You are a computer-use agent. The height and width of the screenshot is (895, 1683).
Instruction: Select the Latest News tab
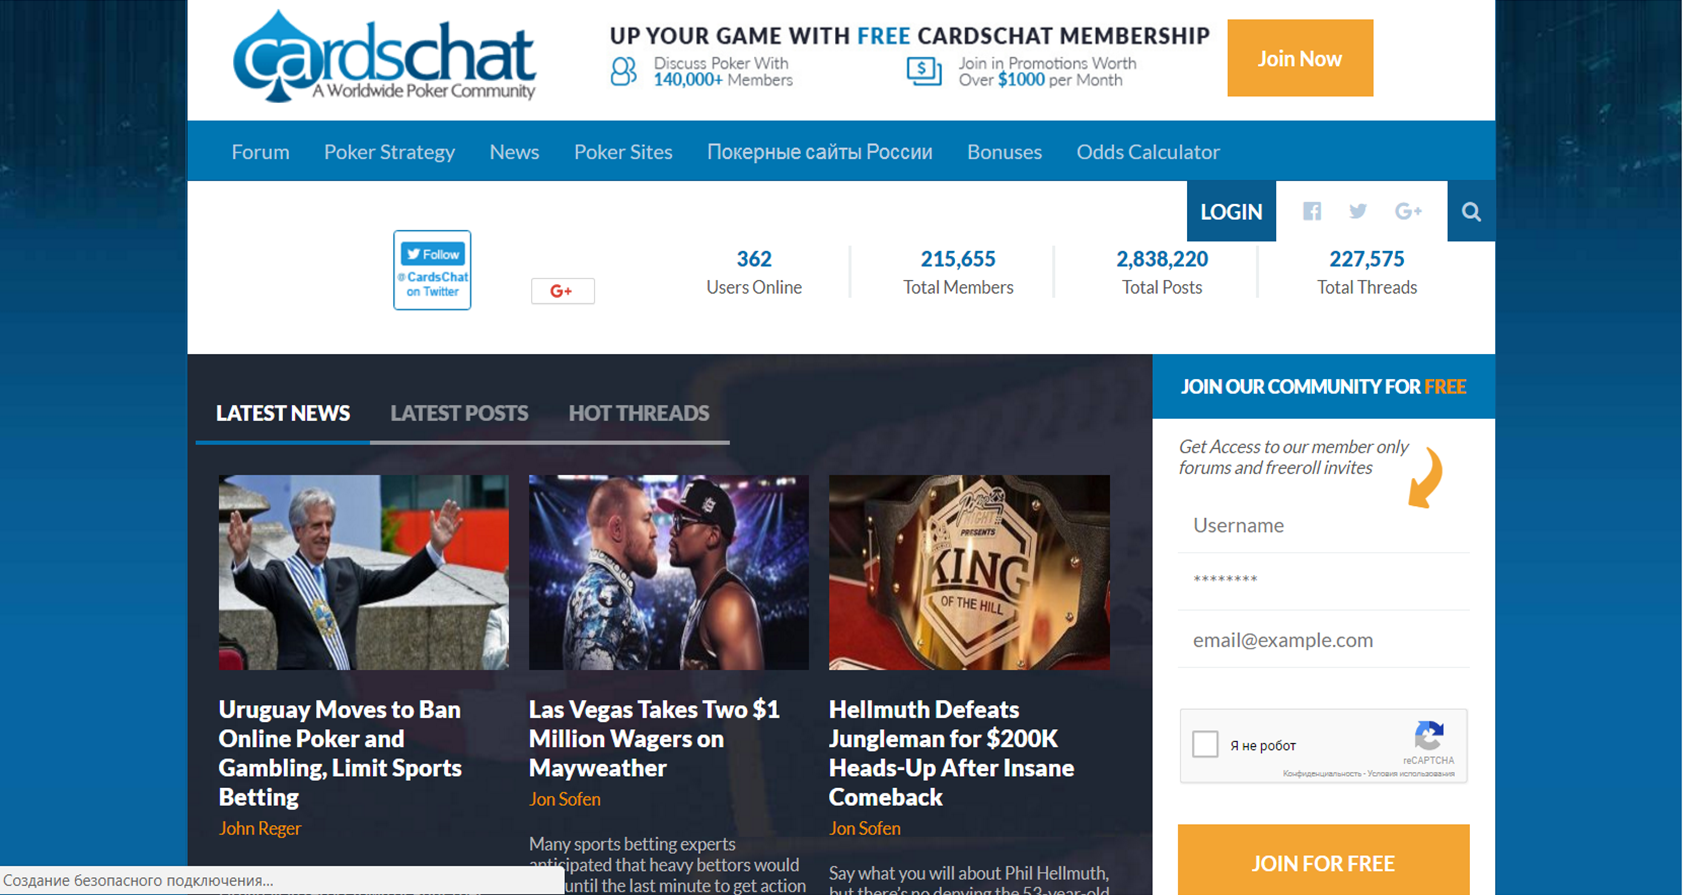tap(283, 413)
